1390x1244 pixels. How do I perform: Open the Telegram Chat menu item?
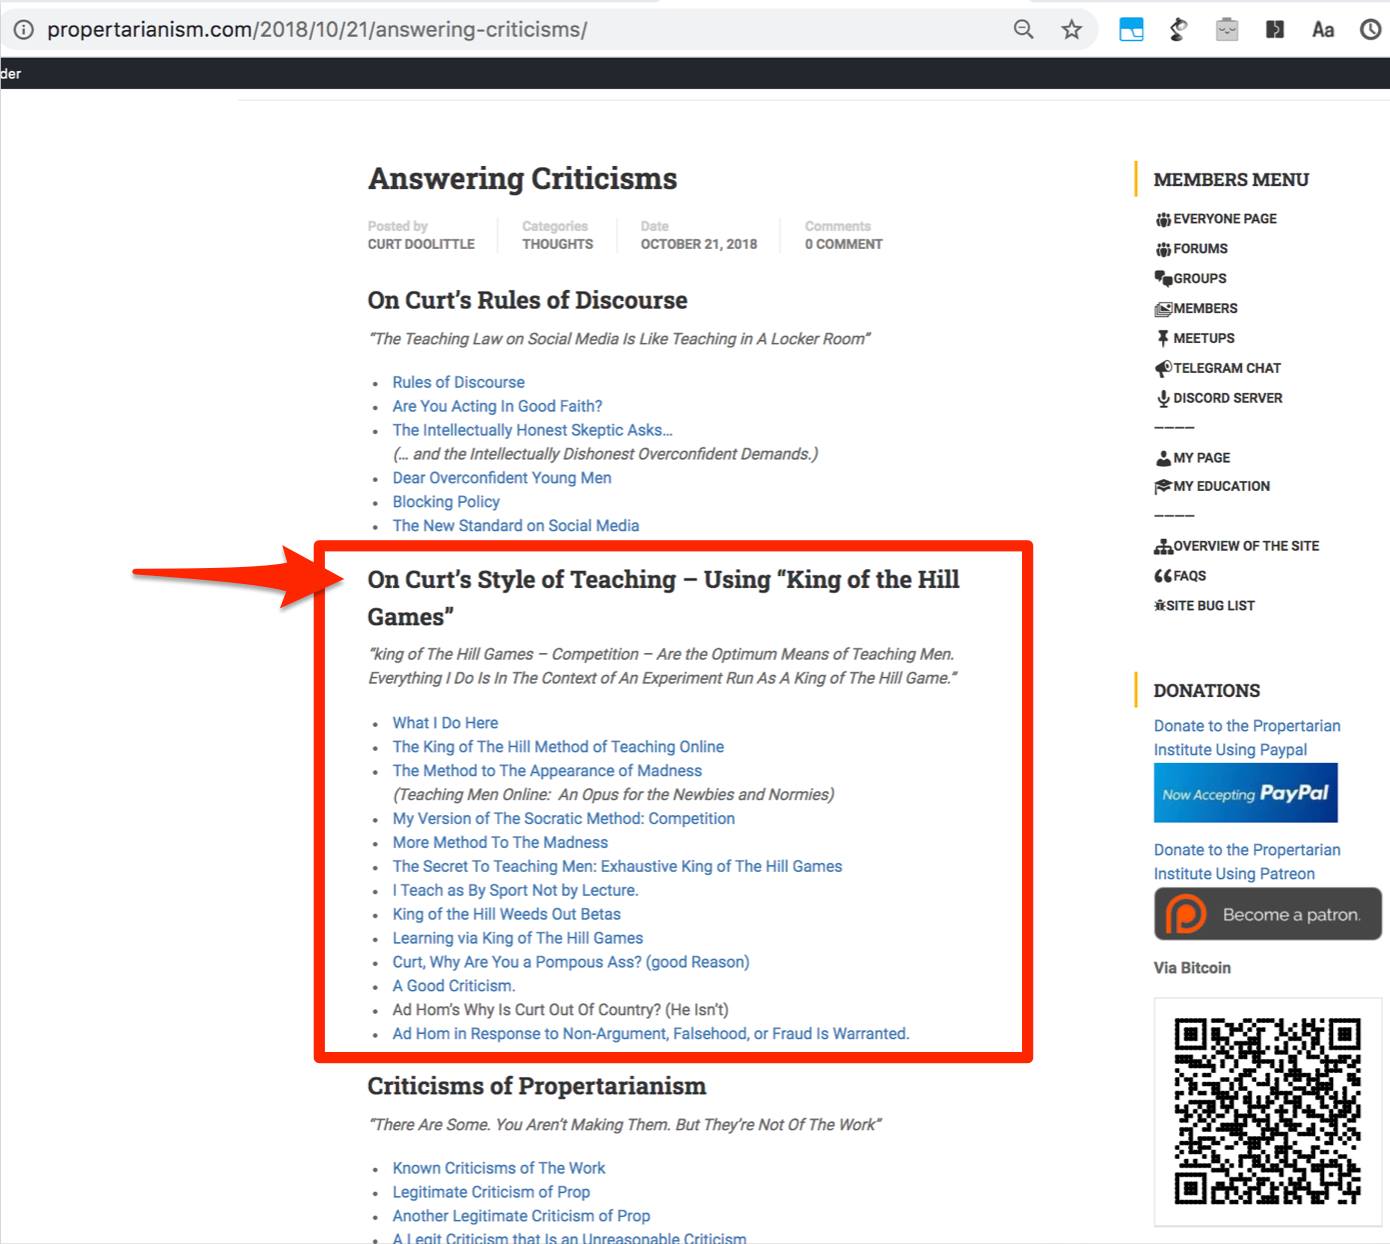tap(1226, 368)
